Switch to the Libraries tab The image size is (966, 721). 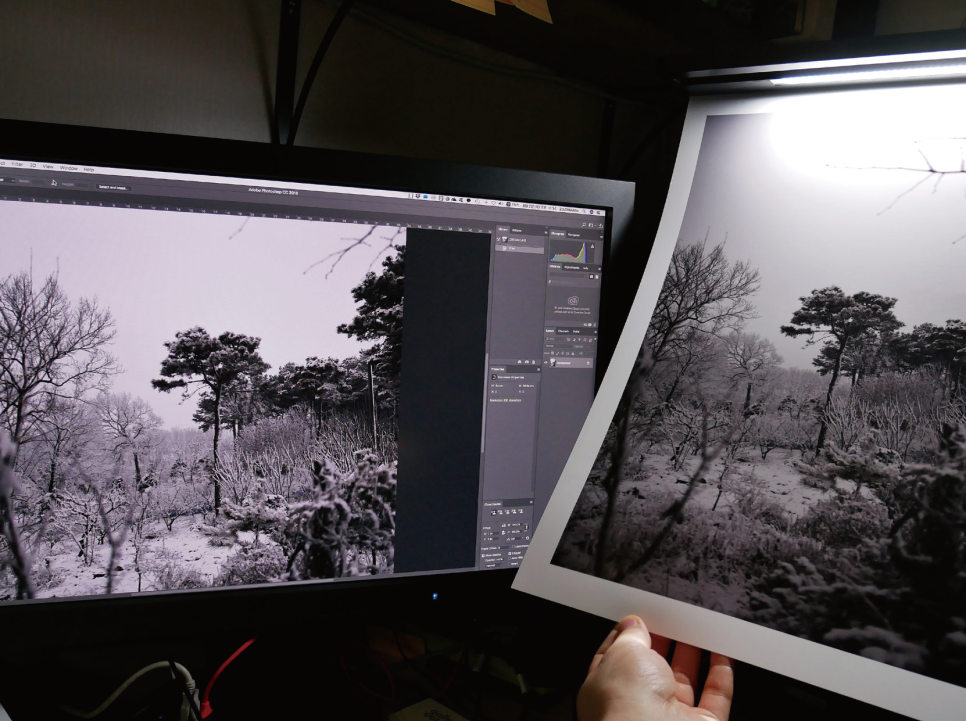[x=554, y=267]
